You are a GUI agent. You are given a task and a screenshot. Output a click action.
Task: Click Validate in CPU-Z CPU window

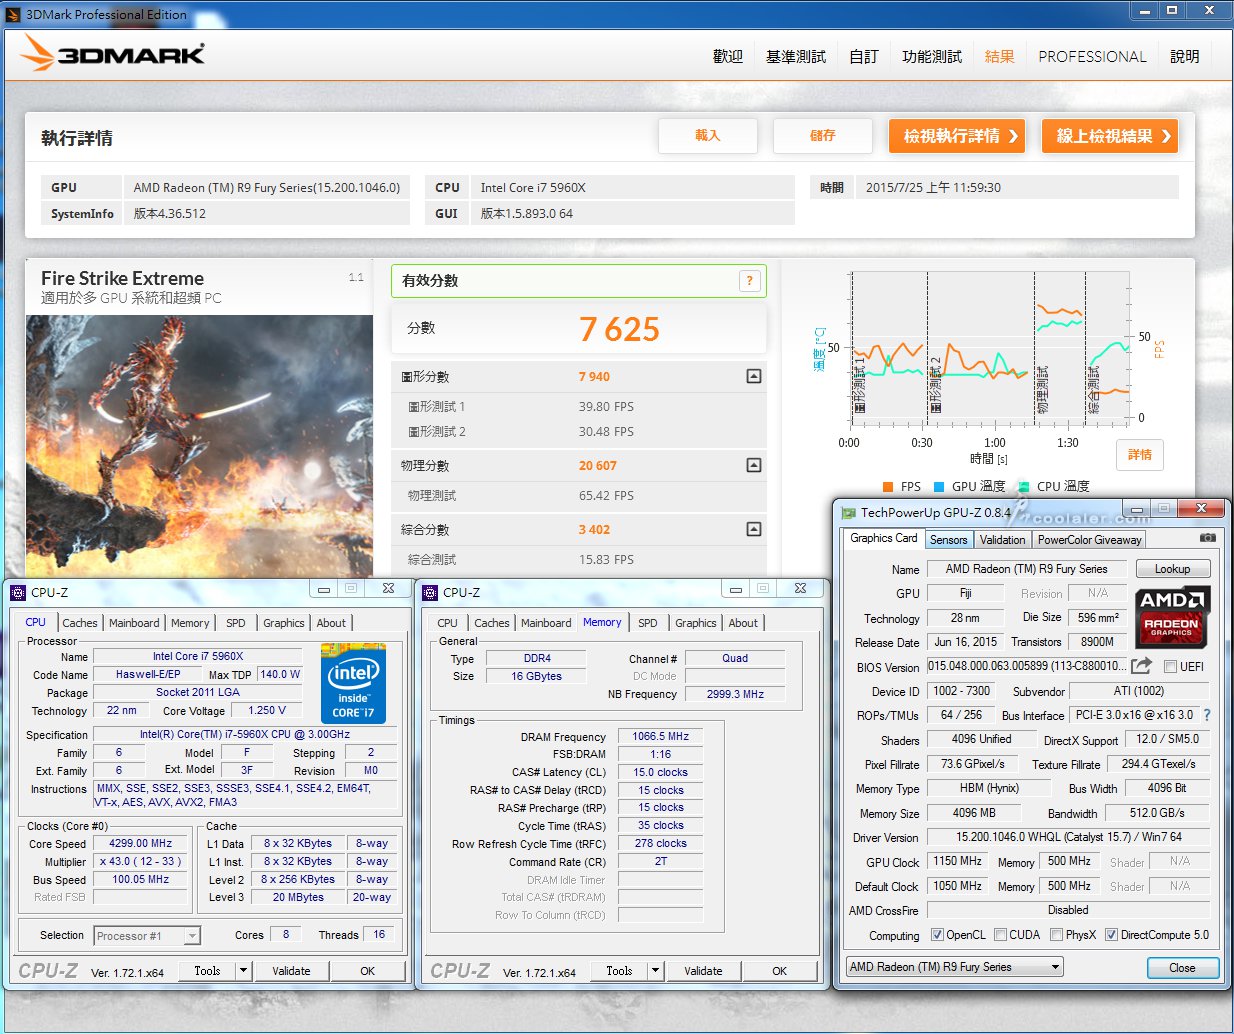click(291, 971)
